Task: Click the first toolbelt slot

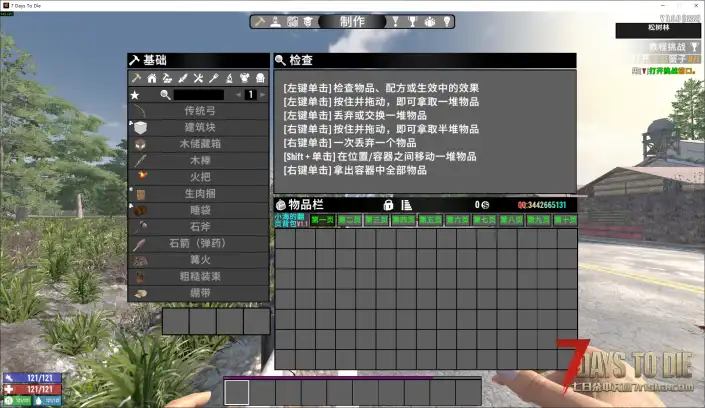Action: [x=236, y=392]
